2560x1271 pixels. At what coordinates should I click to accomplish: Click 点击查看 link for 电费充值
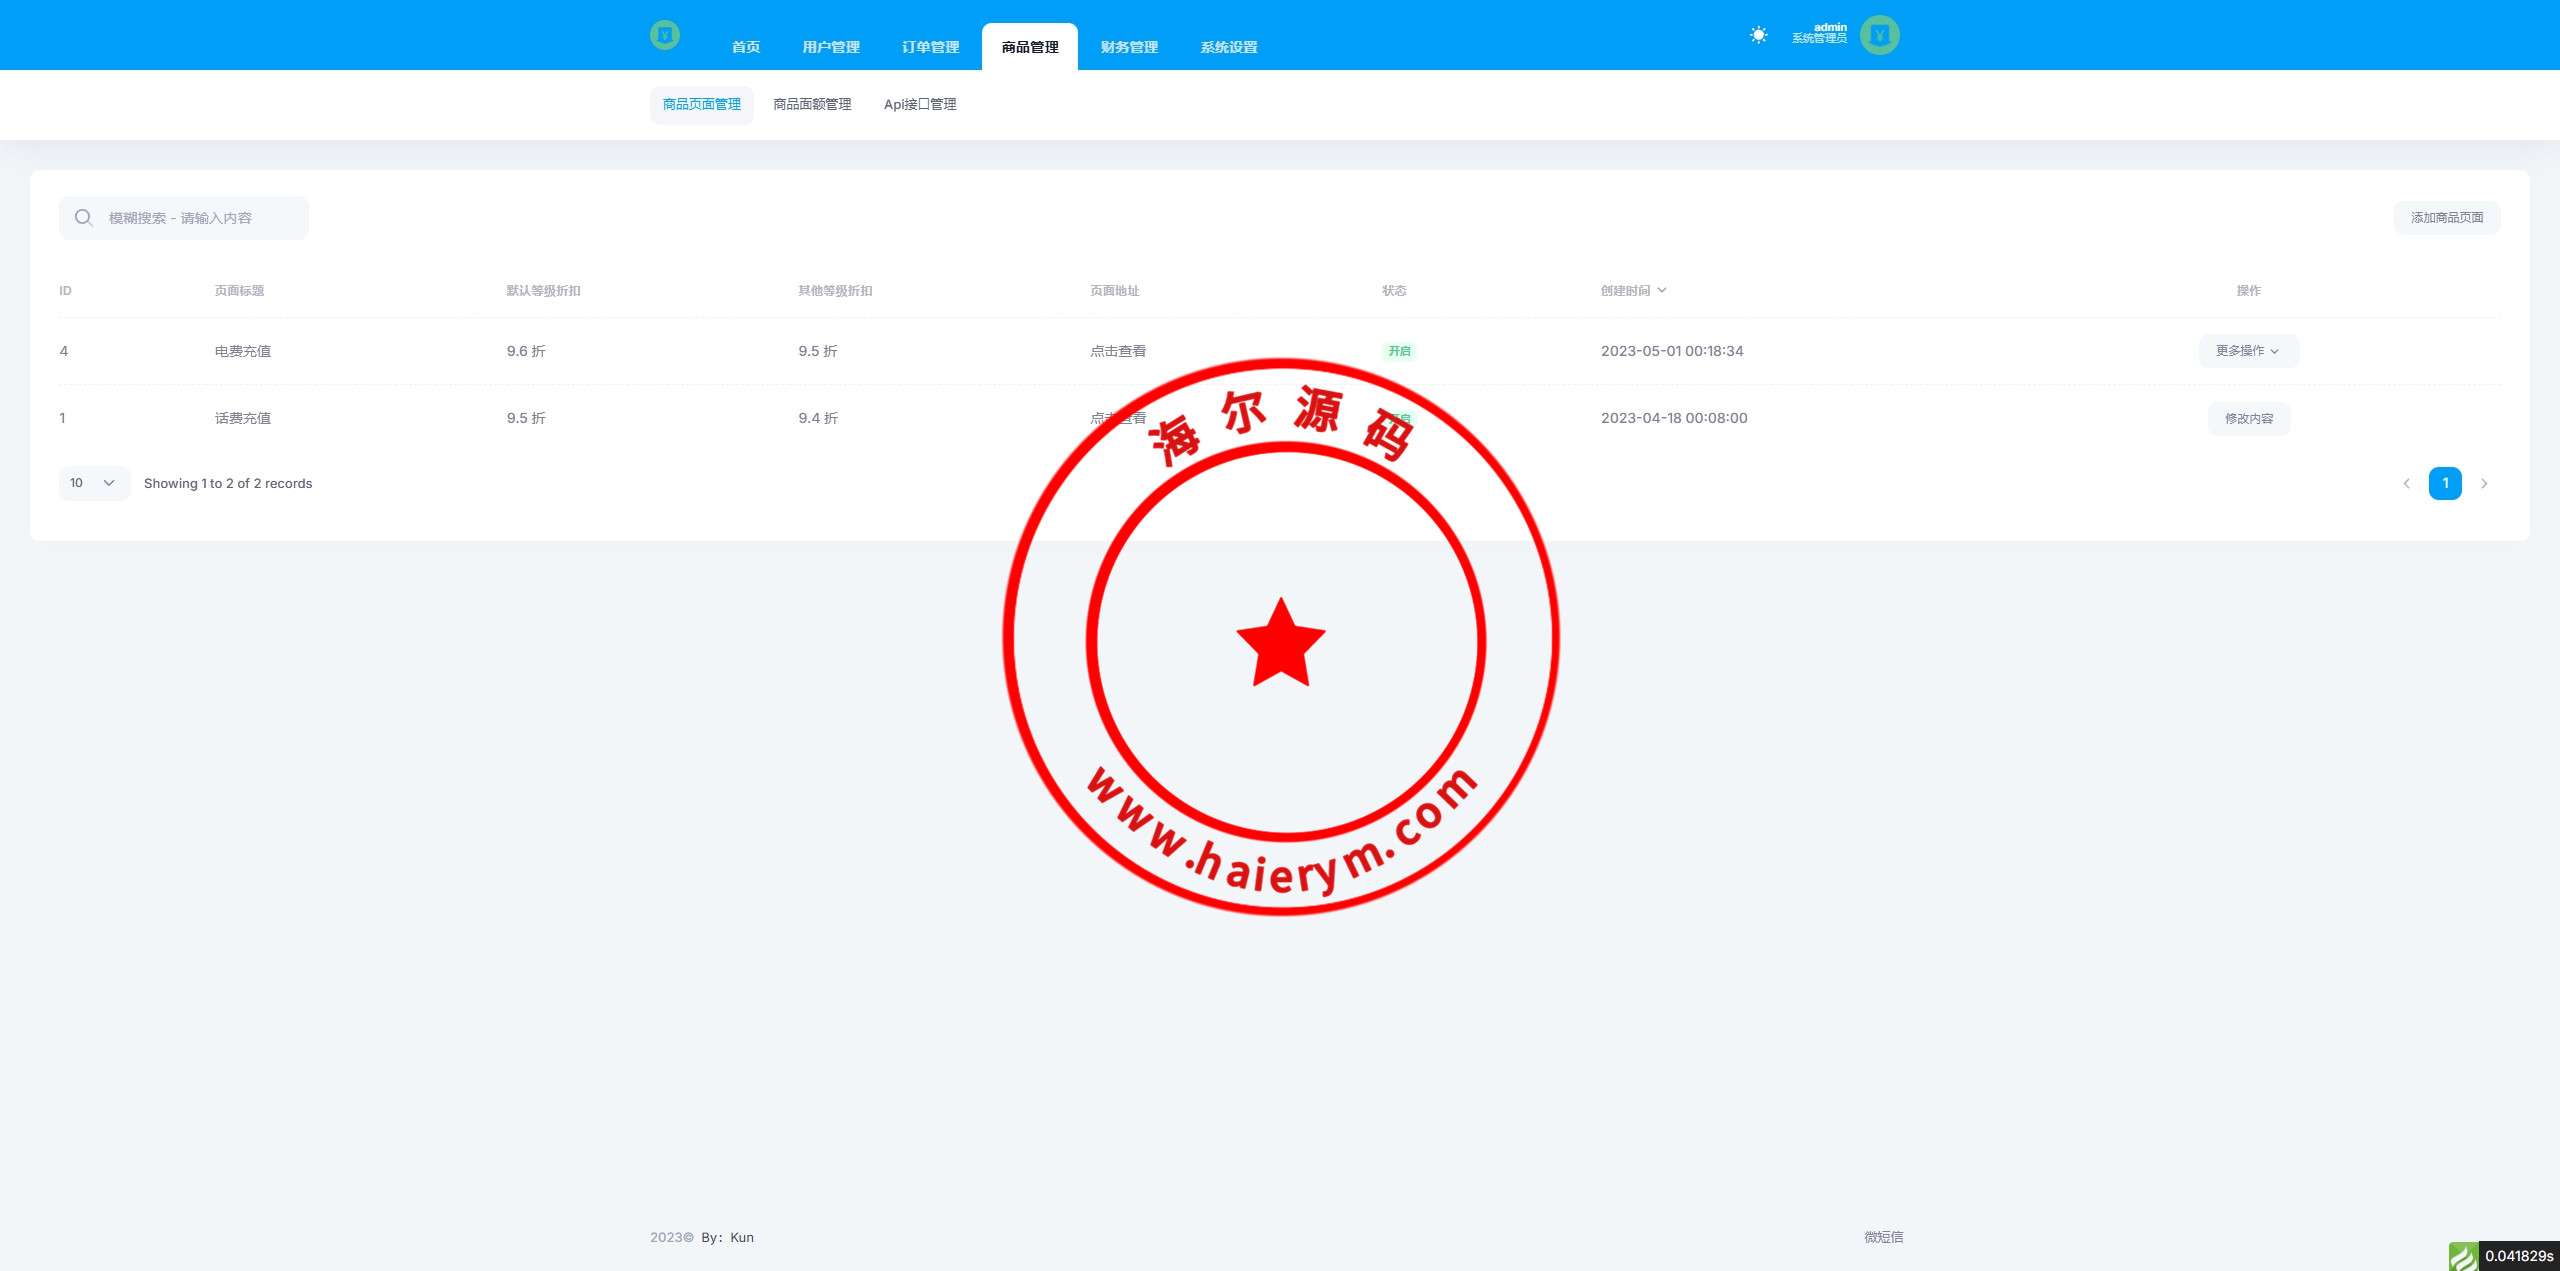pyautogui.click(x=1118, y=351)
